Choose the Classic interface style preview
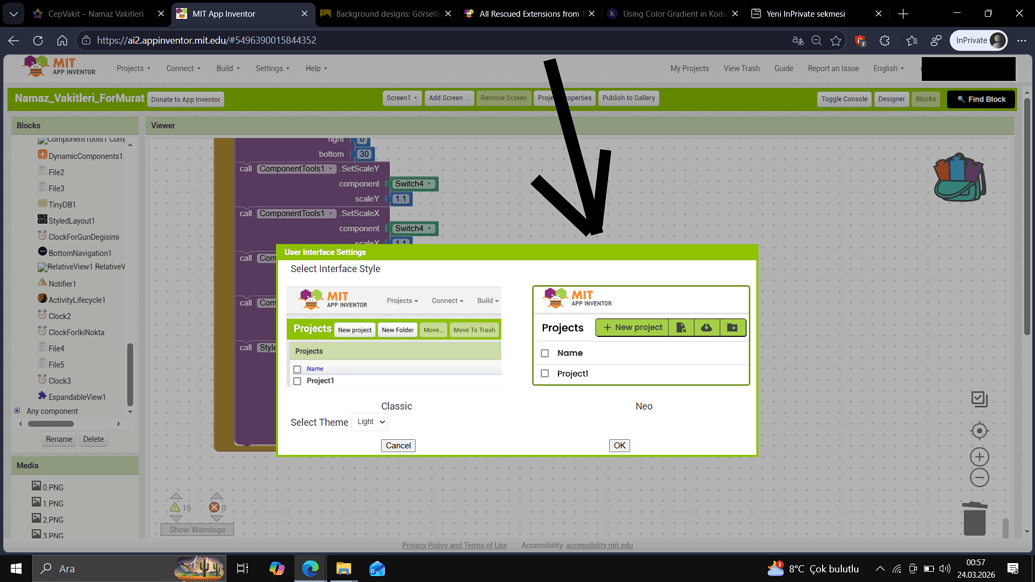This screenshot has width=1035, height=582. [394, 337]
